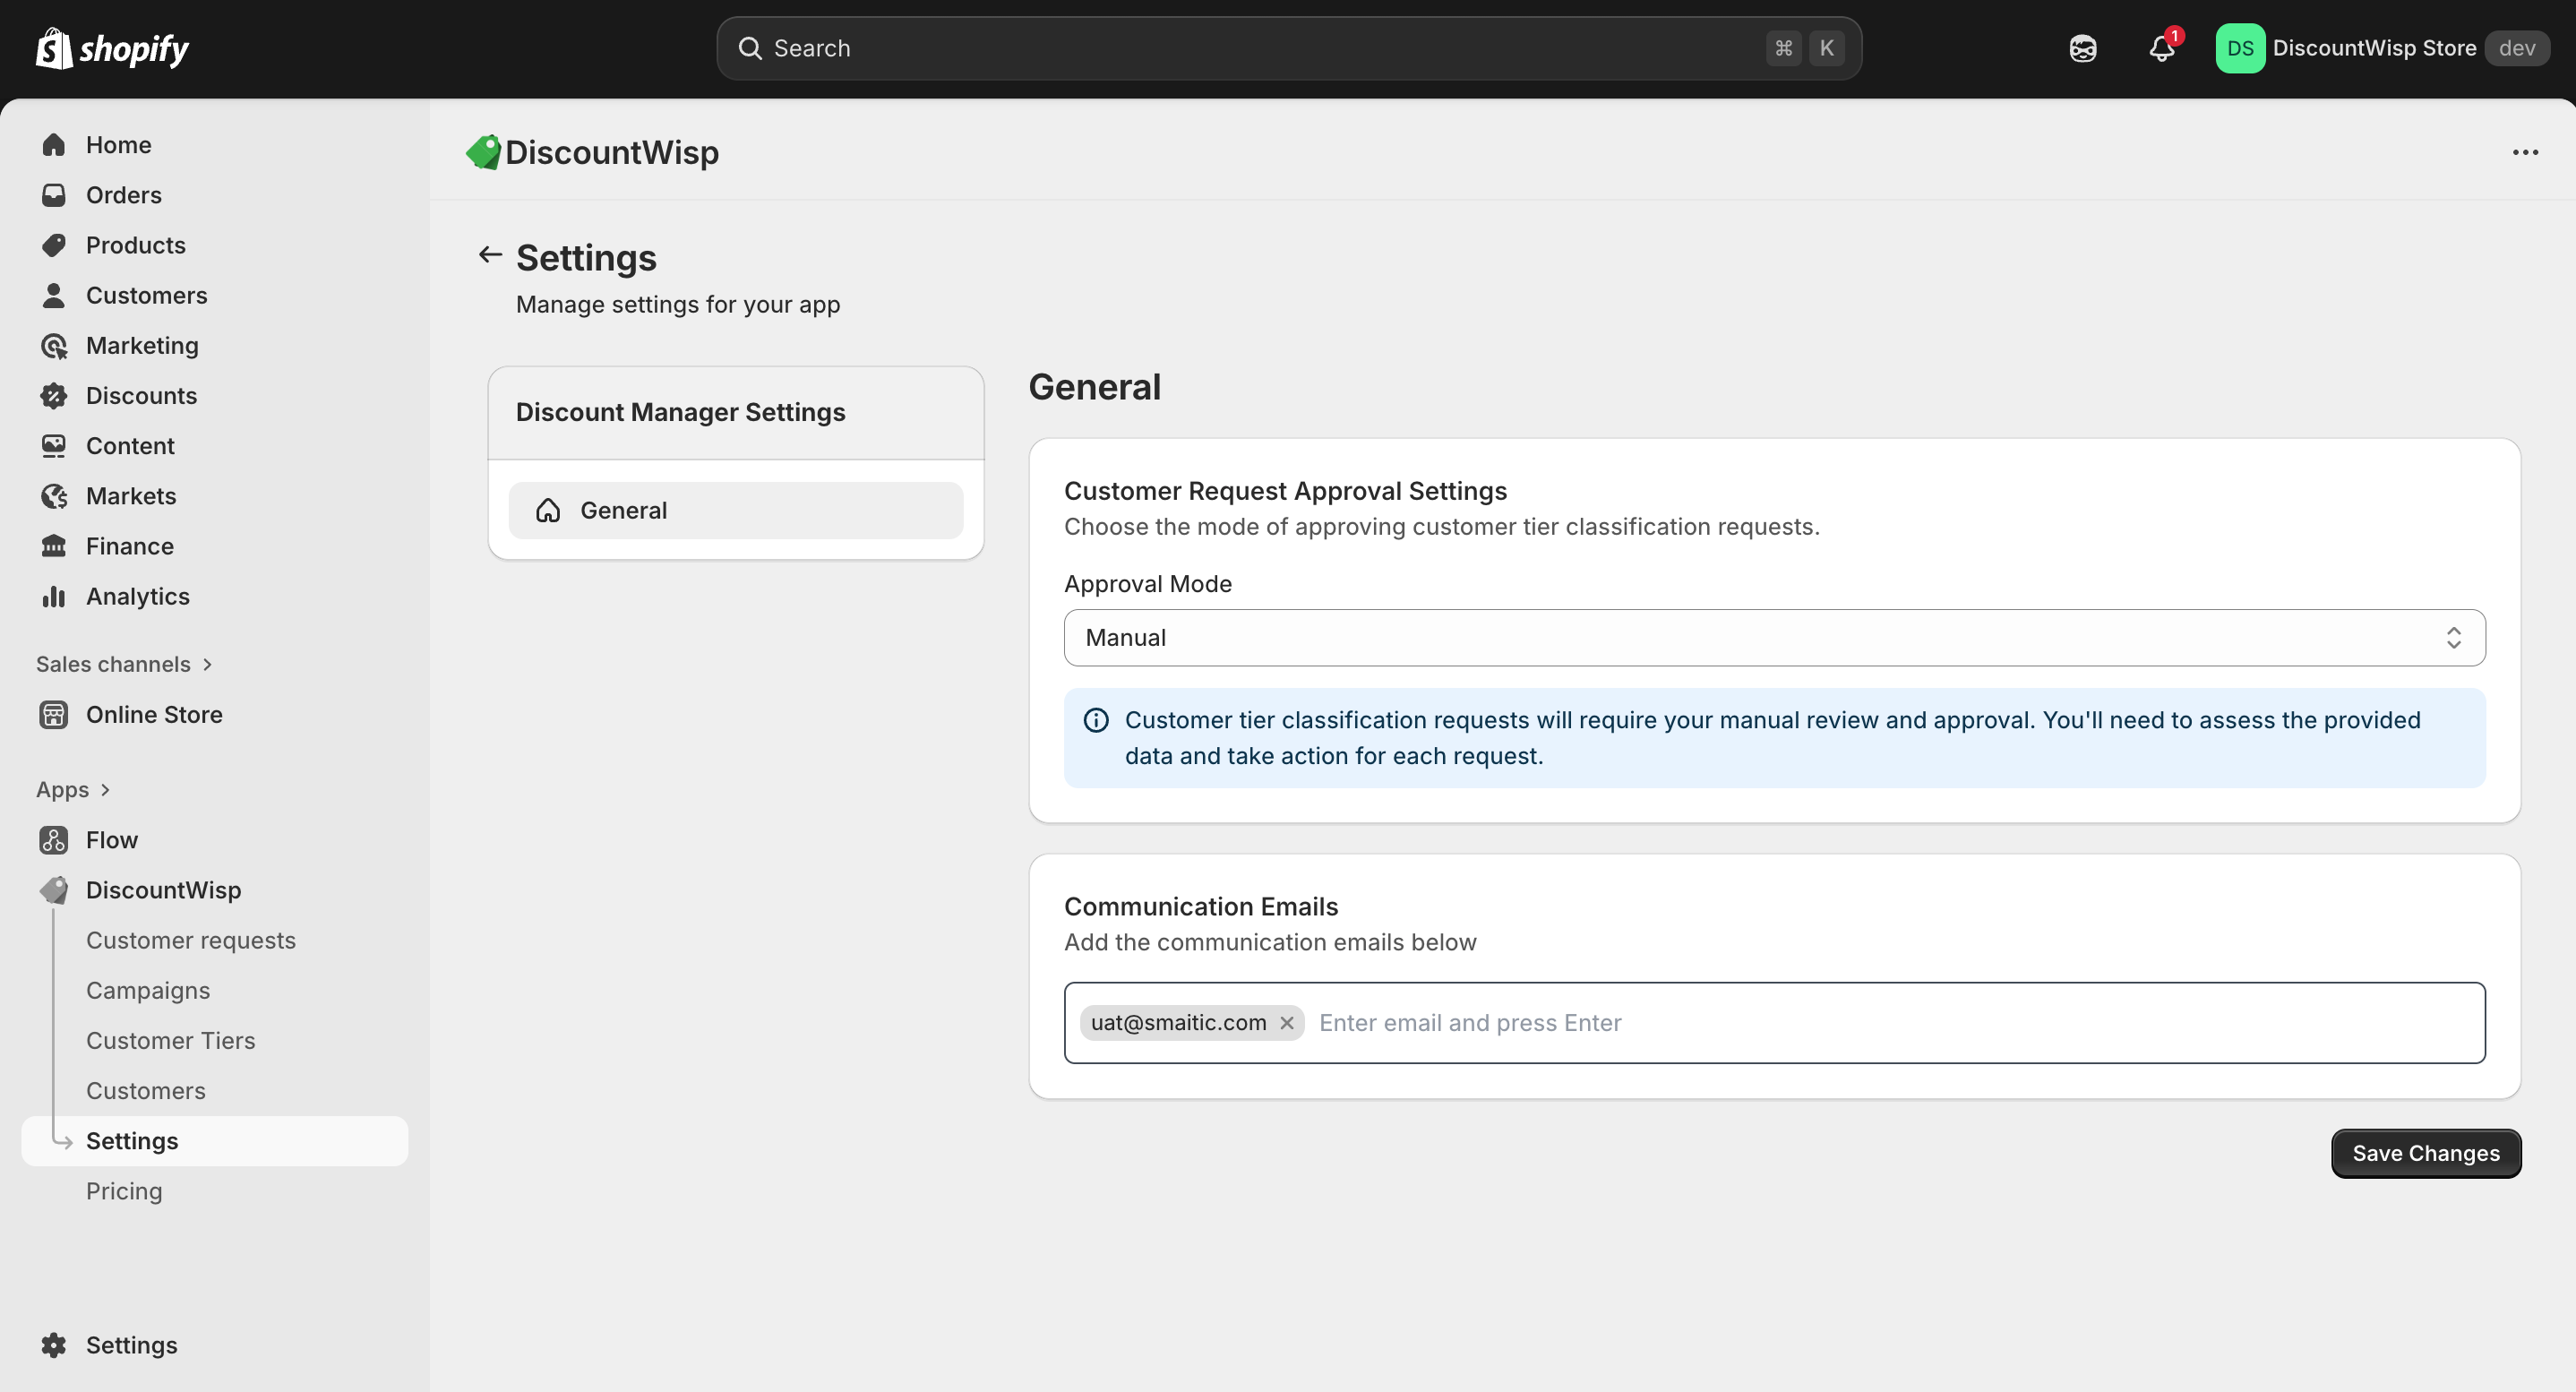Go to Campaigns page
Viewport: 2576px width, 1392px height.
point(148,990)
